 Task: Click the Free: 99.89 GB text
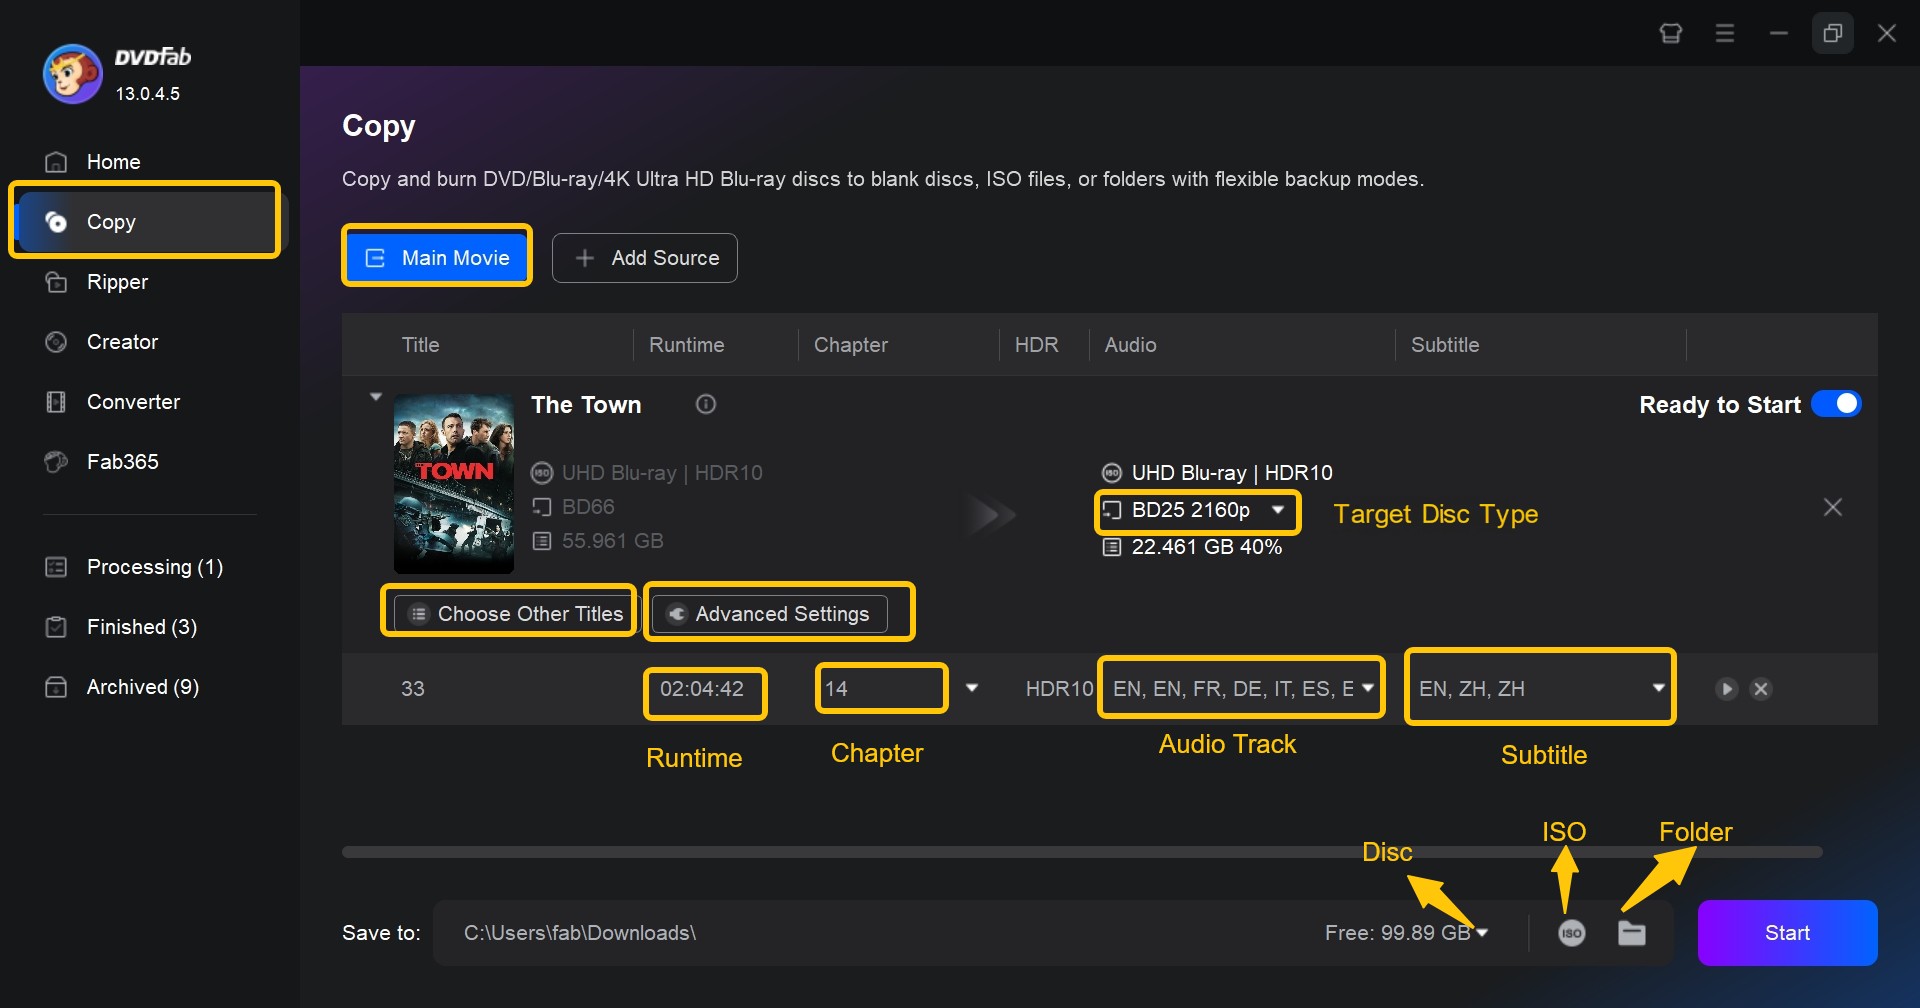click(x=1397, y=933)
